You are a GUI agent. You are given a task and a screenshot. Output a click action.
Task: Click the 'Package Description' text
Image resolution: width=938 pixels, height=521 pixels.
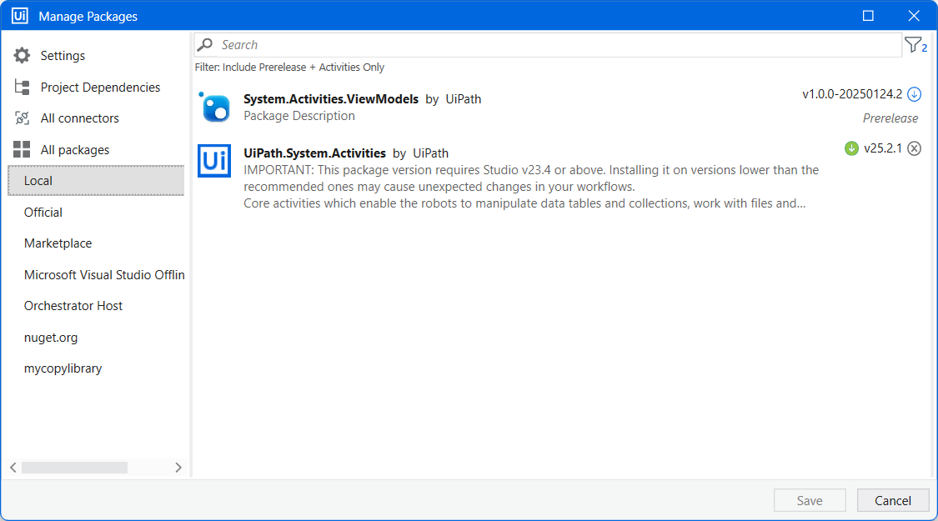[299, 116]
